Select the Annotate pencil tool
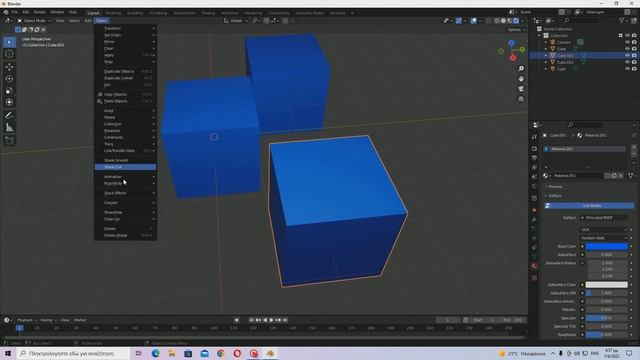 pyautogui.click(x=9, y=116)
